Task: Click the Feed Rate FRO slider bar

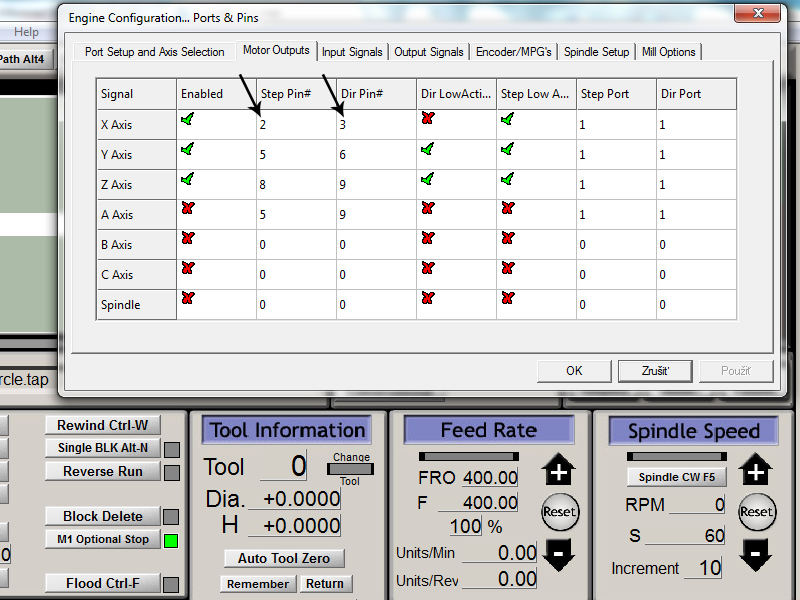Action: [467, 457]
